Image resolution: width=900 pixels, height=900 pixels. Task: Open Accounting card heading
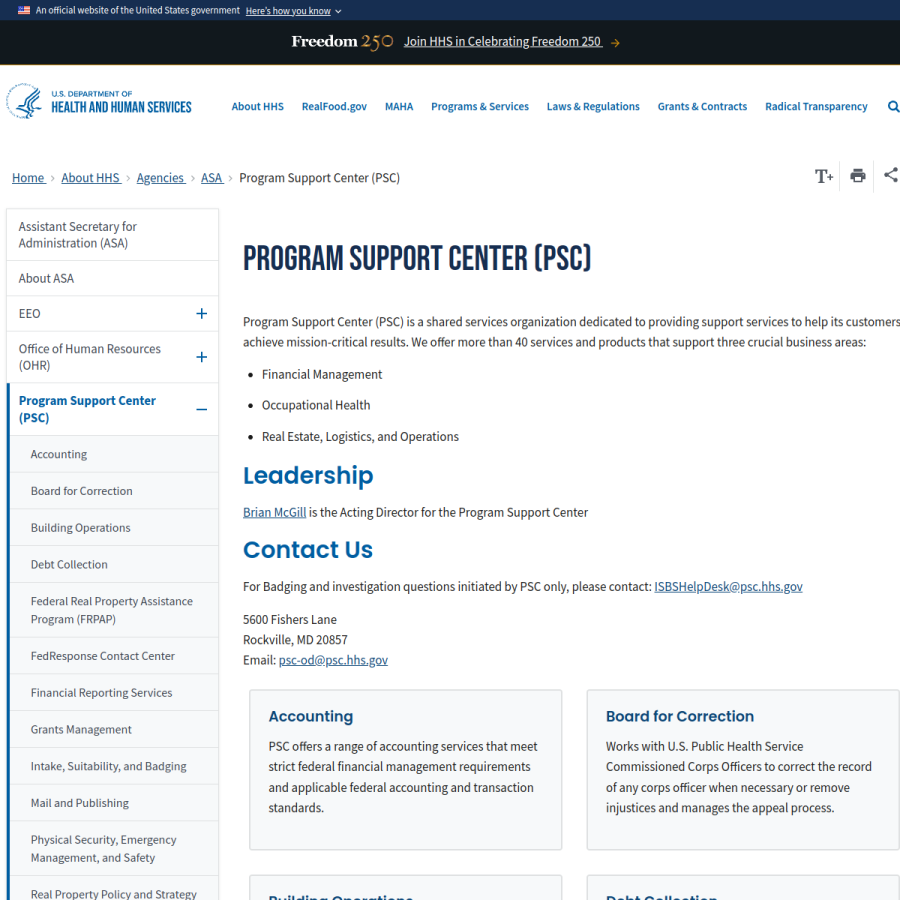tap(311, 716)
